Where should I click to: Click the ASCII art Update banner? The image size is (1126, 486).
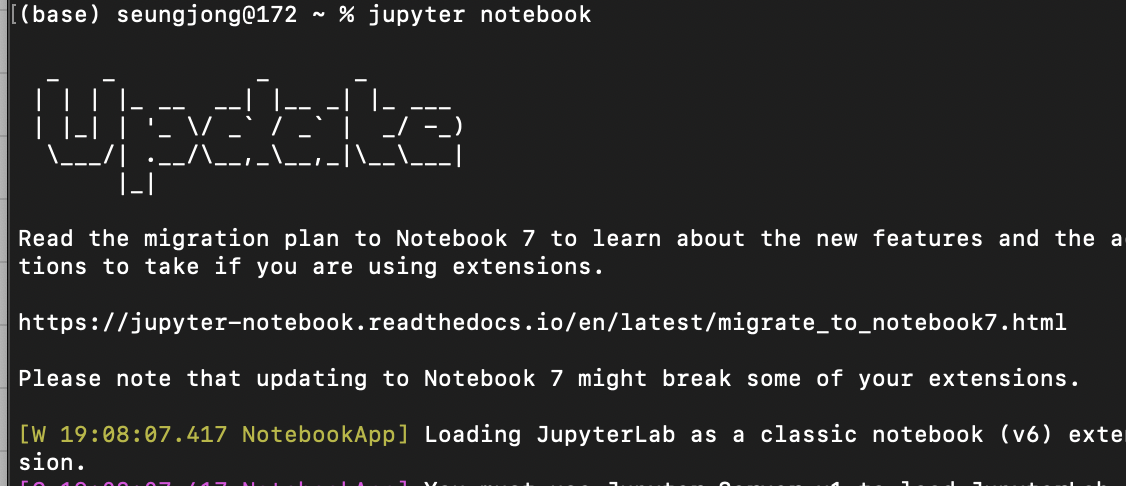[x=249, y=134]
